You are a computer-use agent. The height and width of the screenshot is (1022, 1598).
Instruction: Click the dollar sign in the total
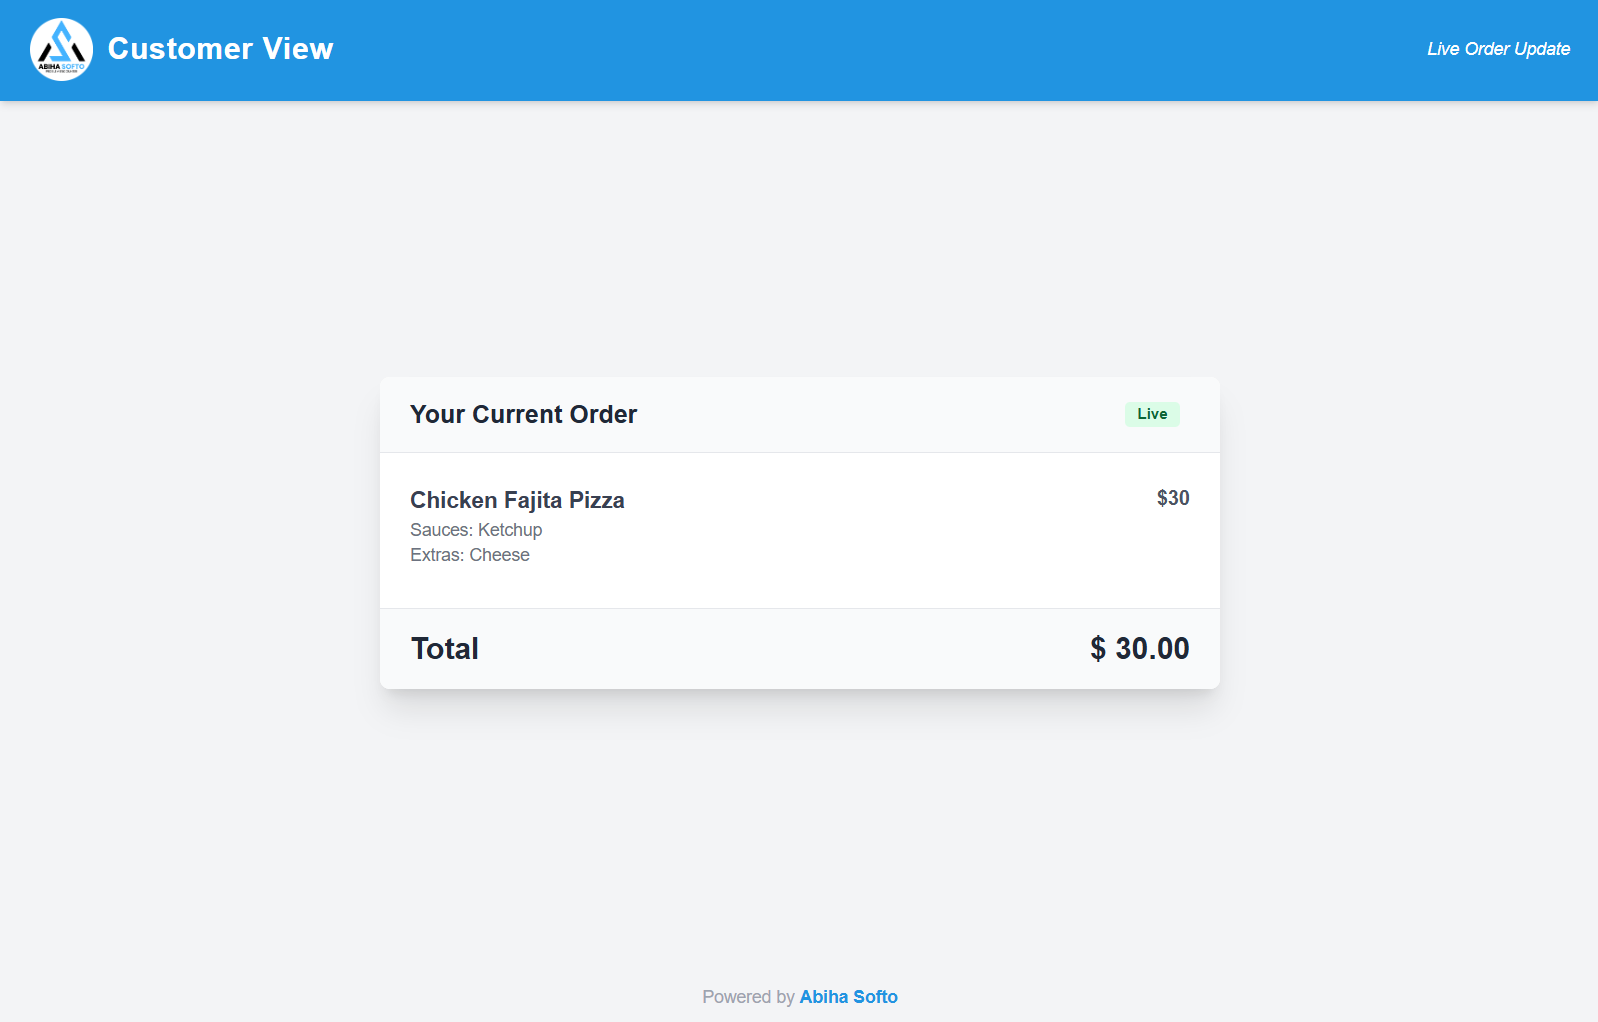click(1098, 649)
